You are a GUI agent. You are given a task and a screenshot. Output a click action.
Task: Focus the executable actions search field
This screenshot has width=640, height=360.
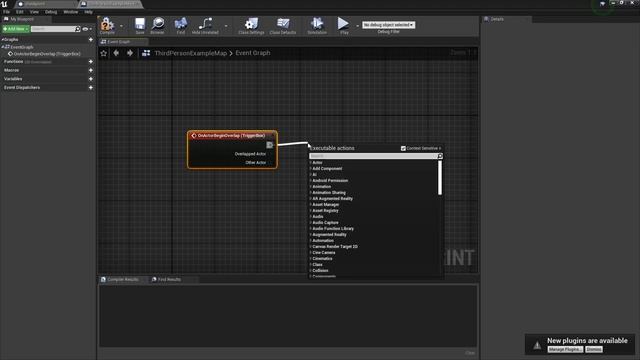coord(373,156)
